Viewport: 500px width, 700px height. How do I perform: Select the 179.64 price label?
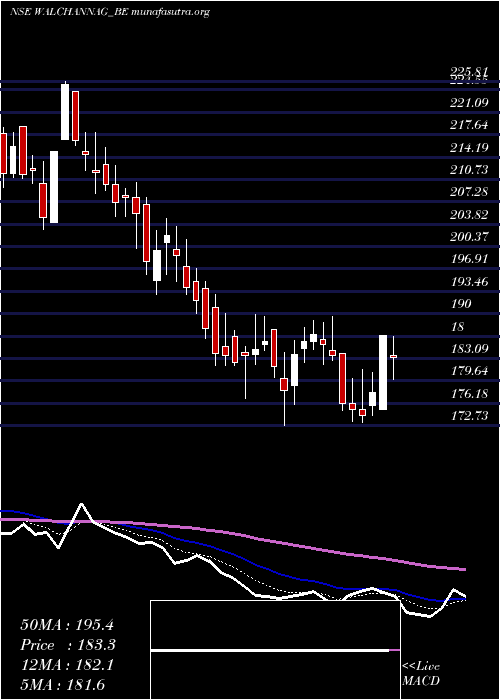pyautogui.click(x=469, y=371)
